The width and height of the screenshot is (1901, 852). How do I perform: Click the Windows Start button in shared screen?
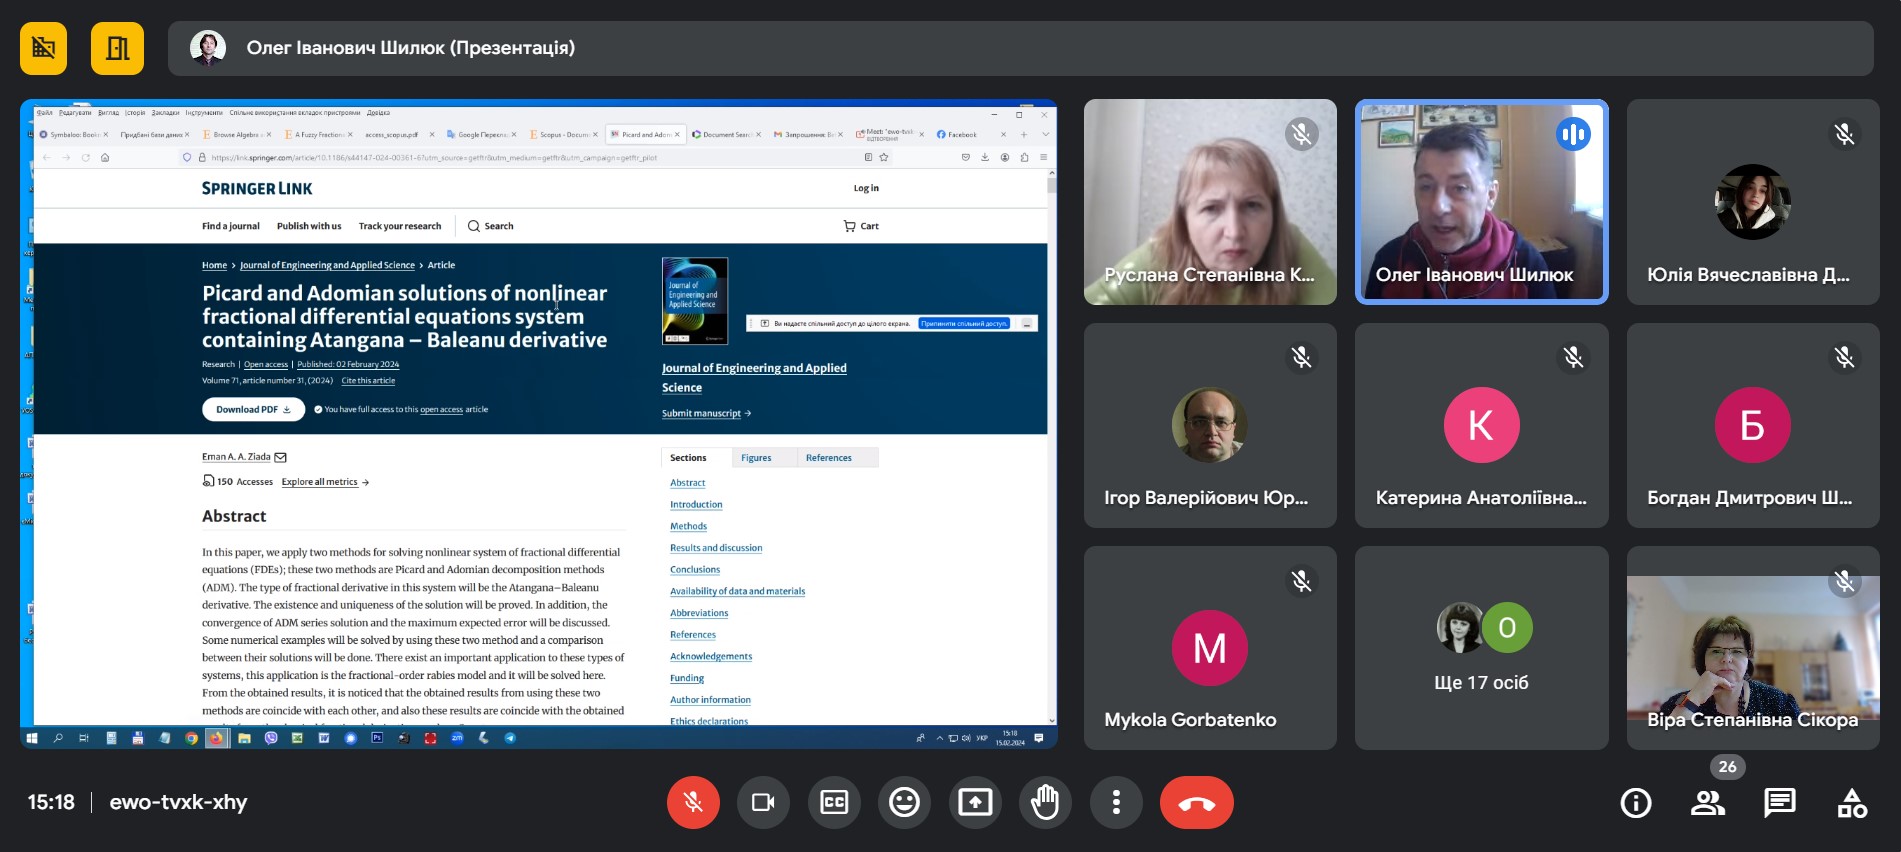pyautogui.click(x=32, y=738)
